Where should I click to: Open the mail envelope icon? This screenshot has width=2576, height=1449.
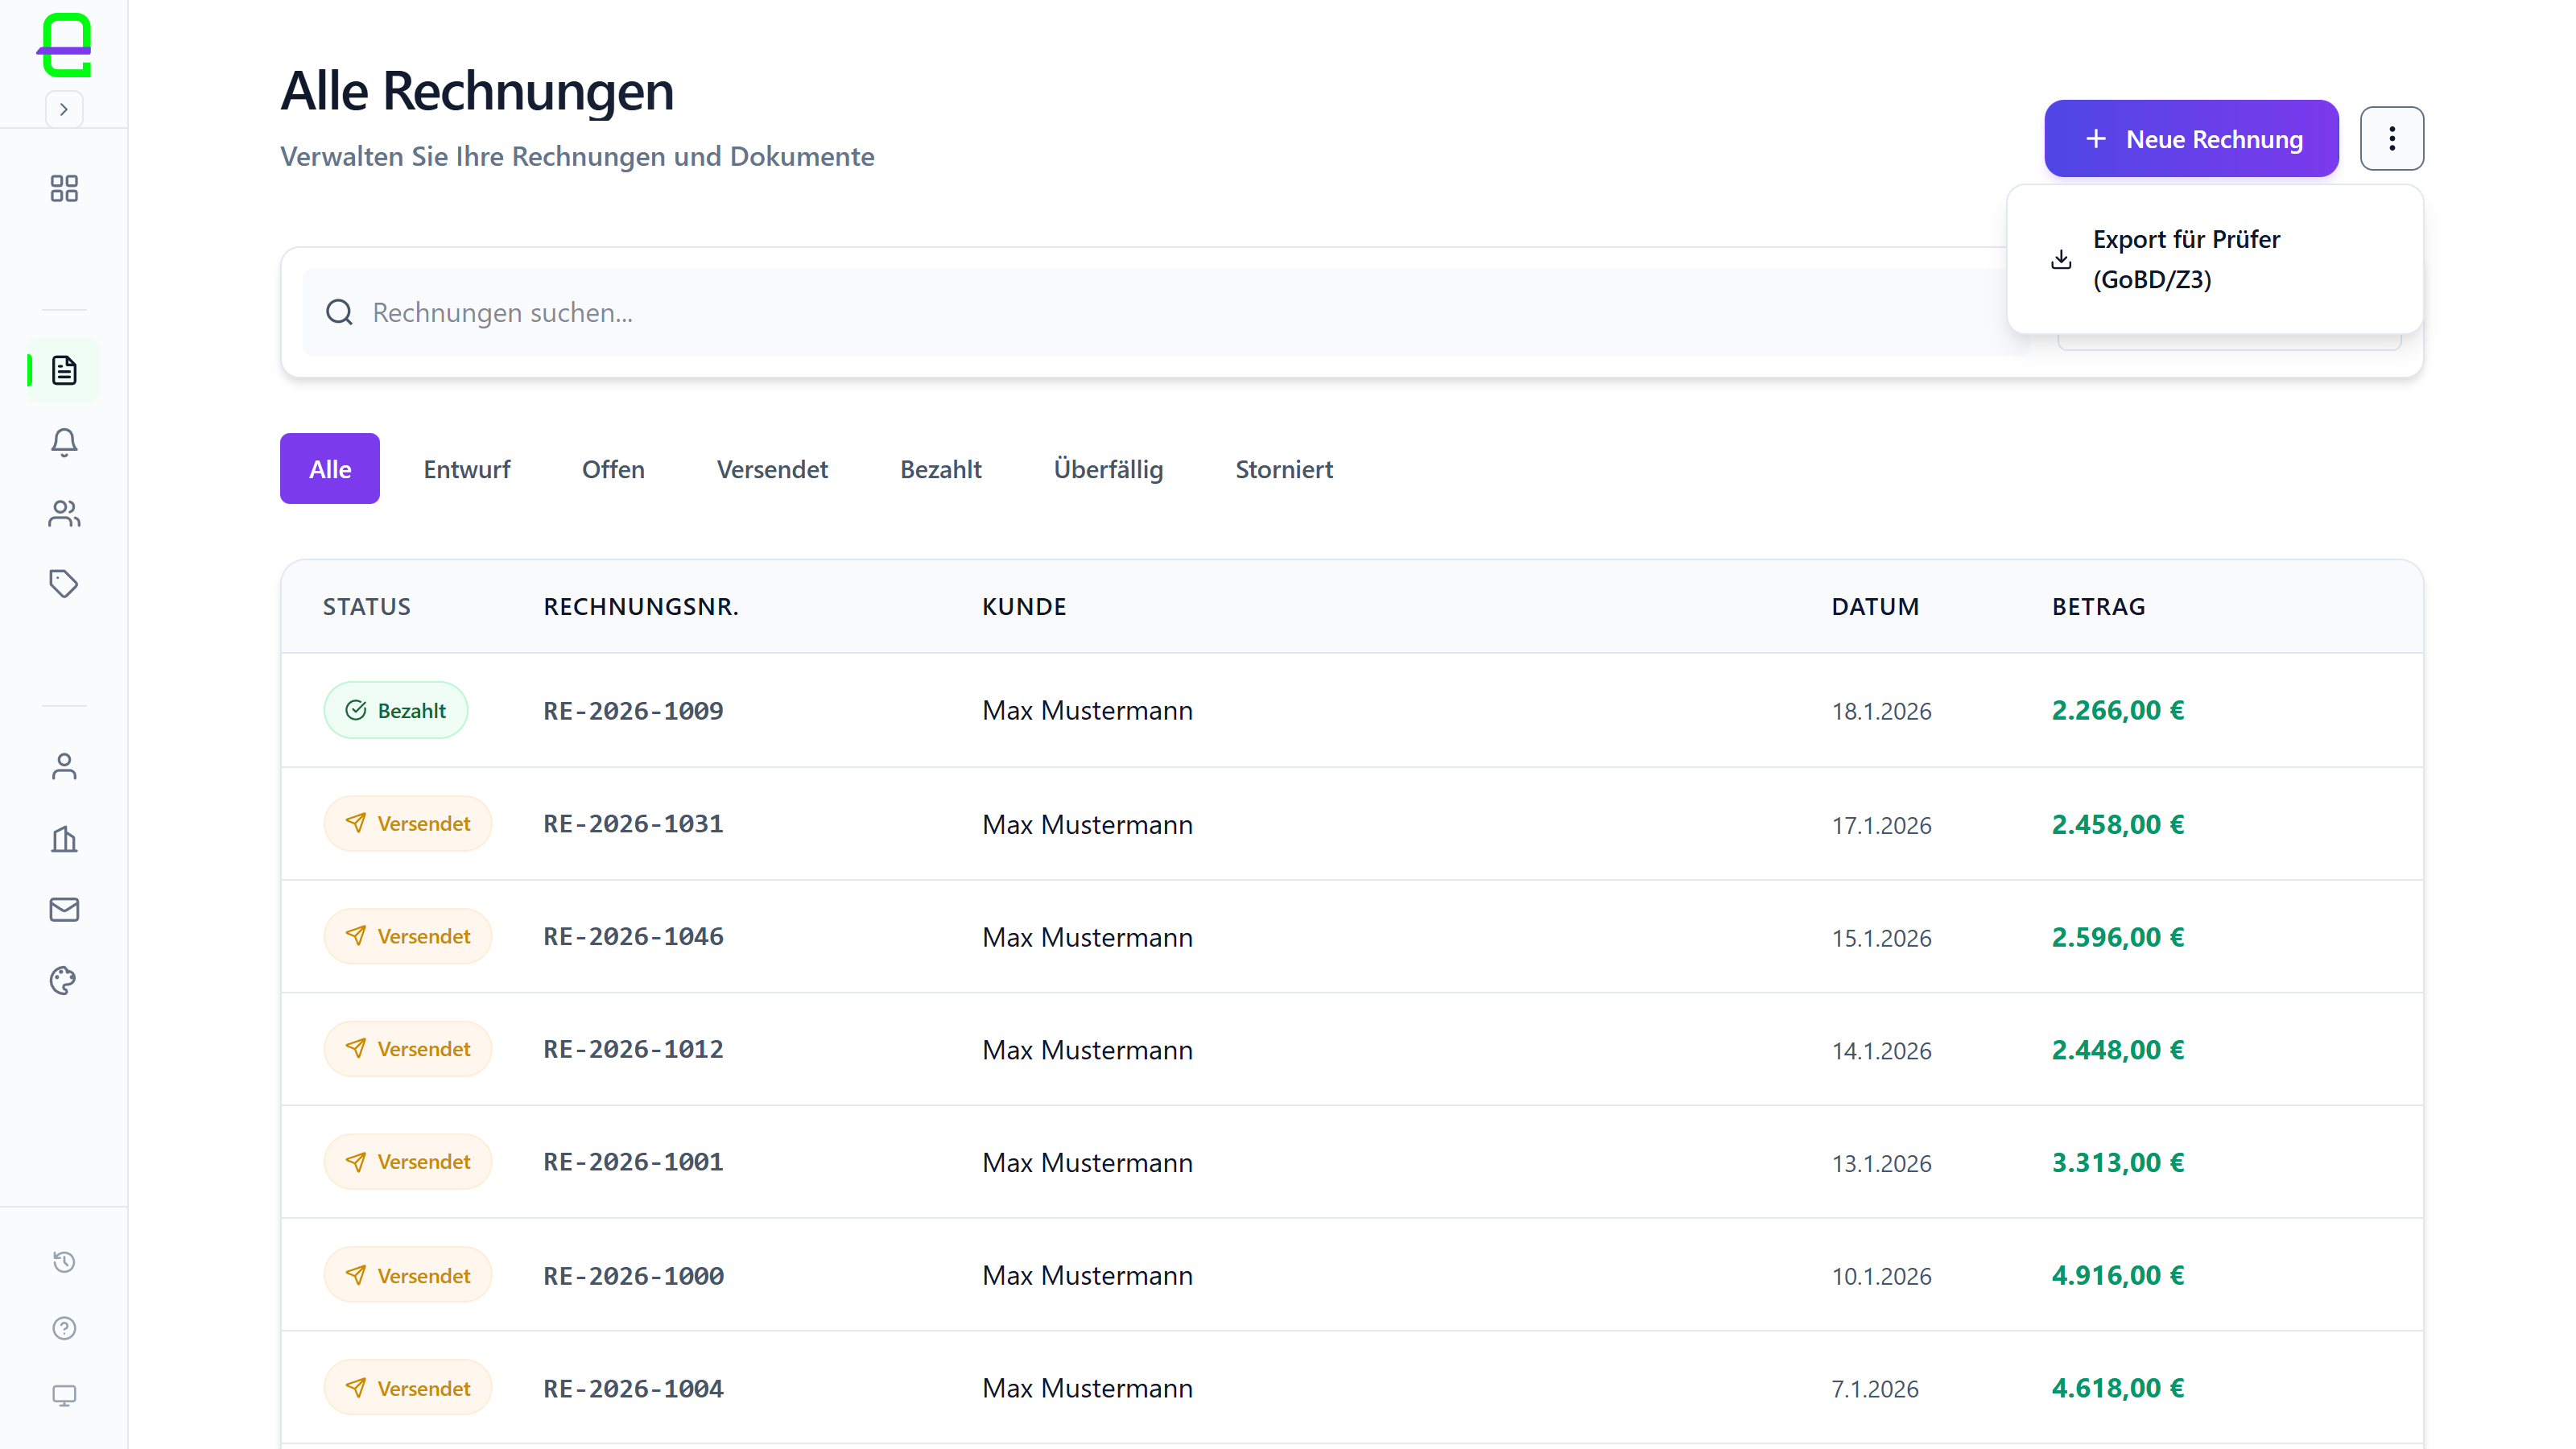coord(64,909)
